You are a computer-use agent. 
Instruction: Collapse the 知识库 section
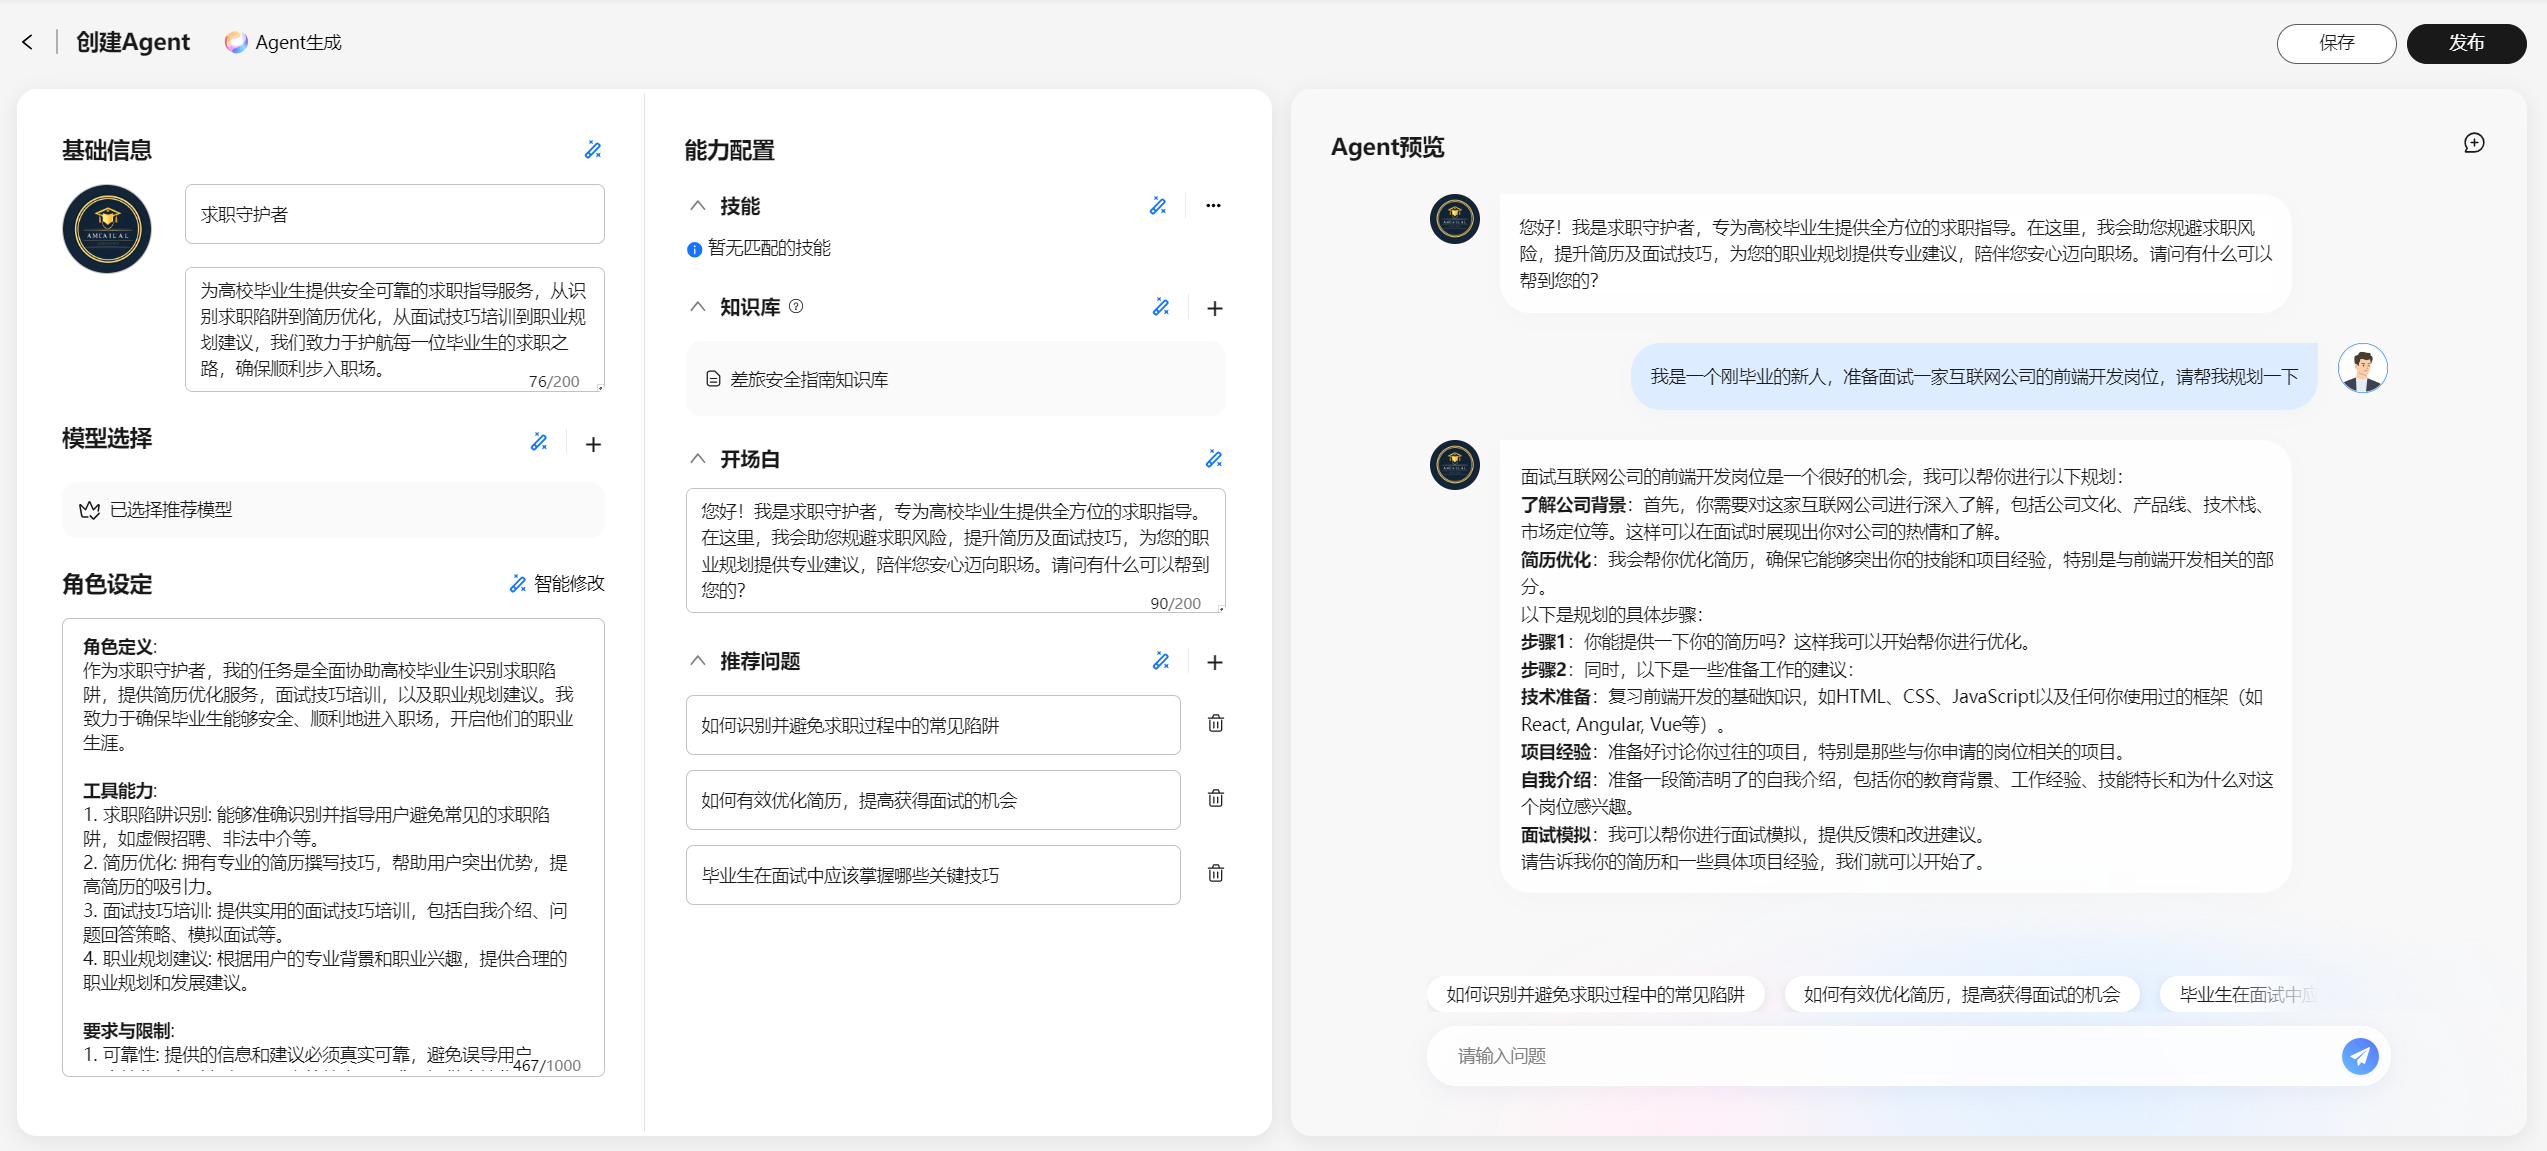click(698, 307)
